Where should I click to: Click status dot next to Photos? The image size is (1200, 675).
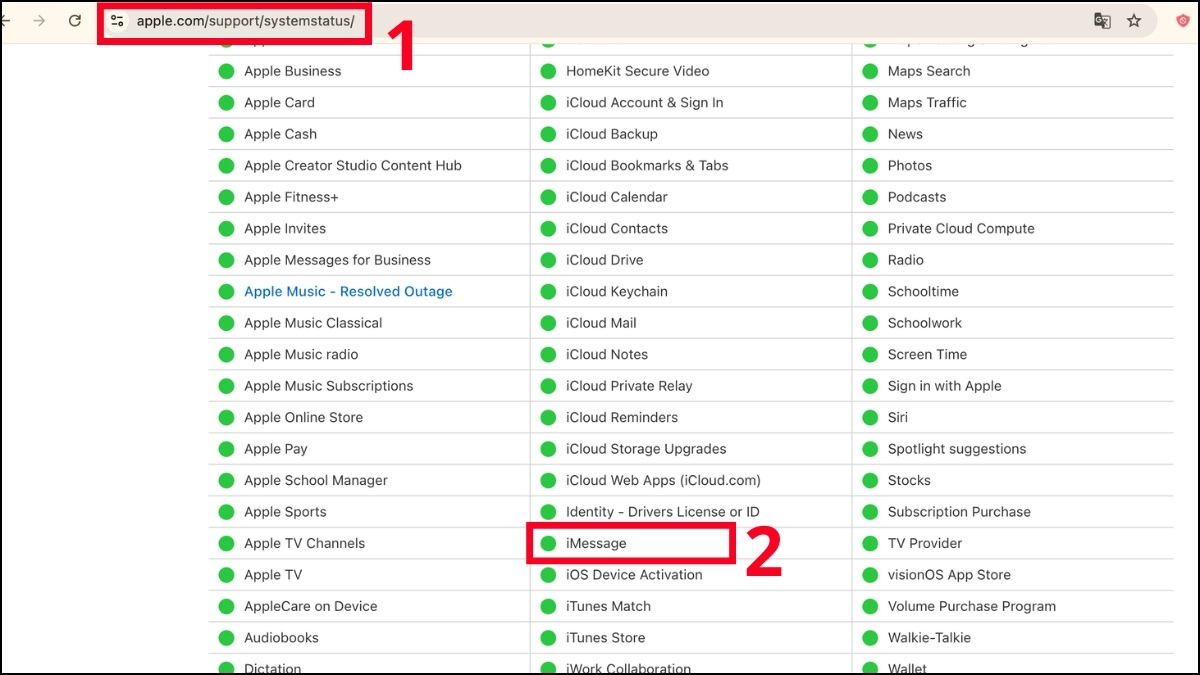click(870, 166)
